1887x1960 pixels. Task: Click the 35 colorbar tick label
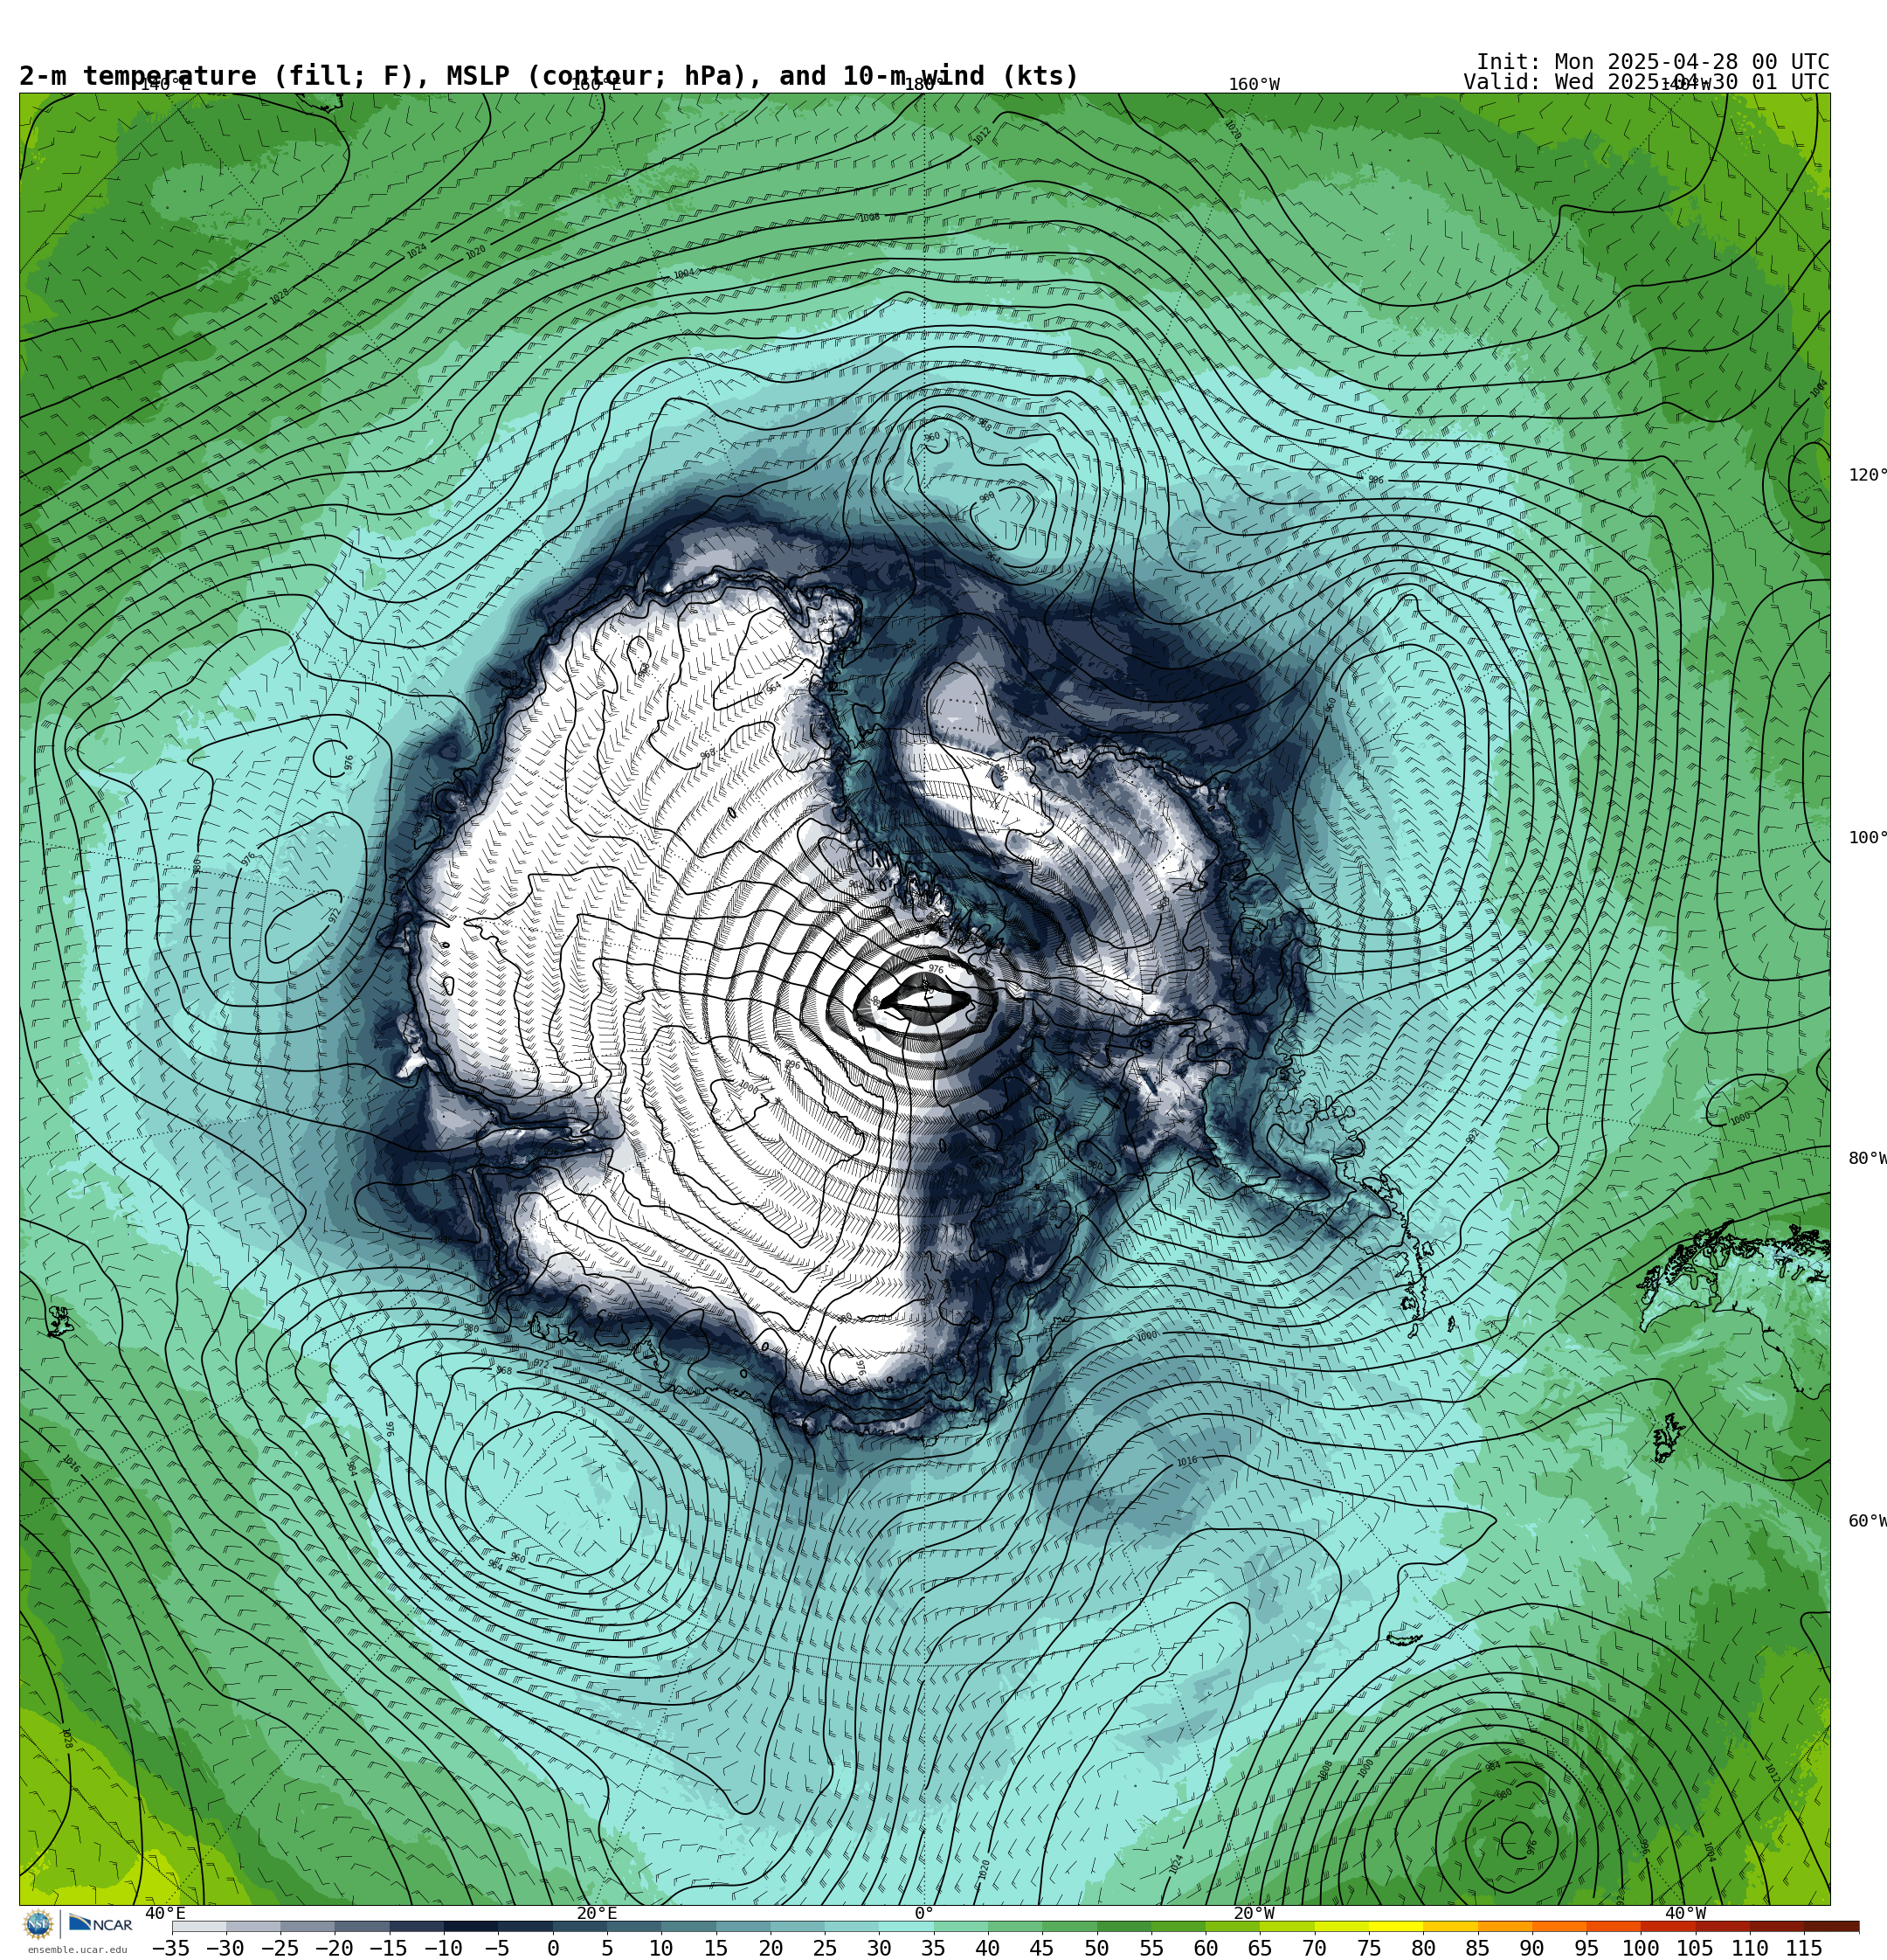click(x=933, y=1948)
